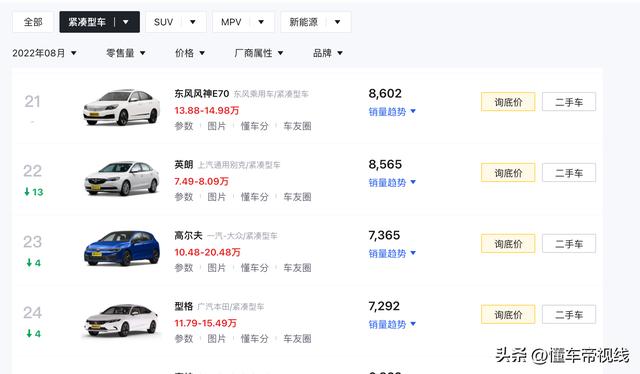Open 懂车分 link for 英朗

click(255, 197)
